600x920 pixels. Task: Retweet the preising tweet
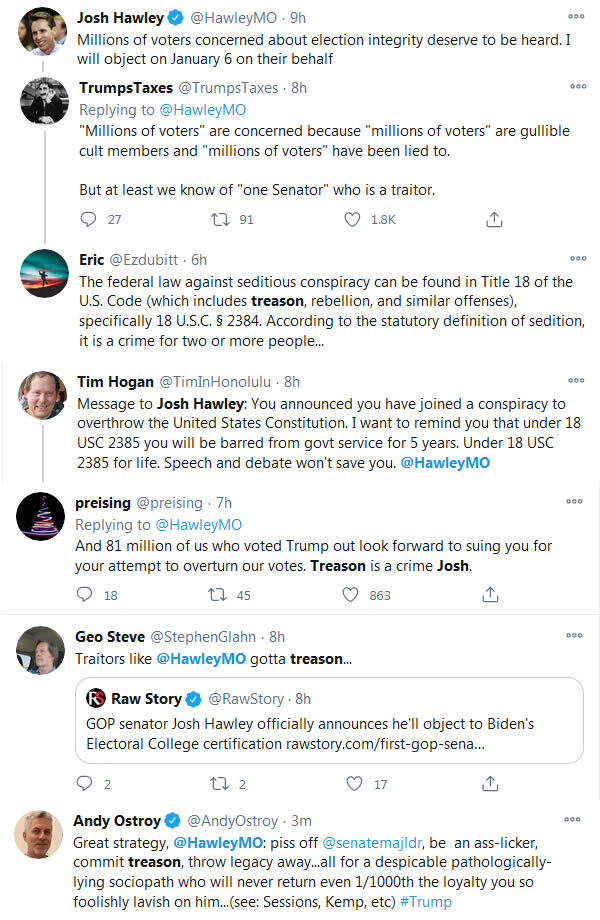pos(215,594)
